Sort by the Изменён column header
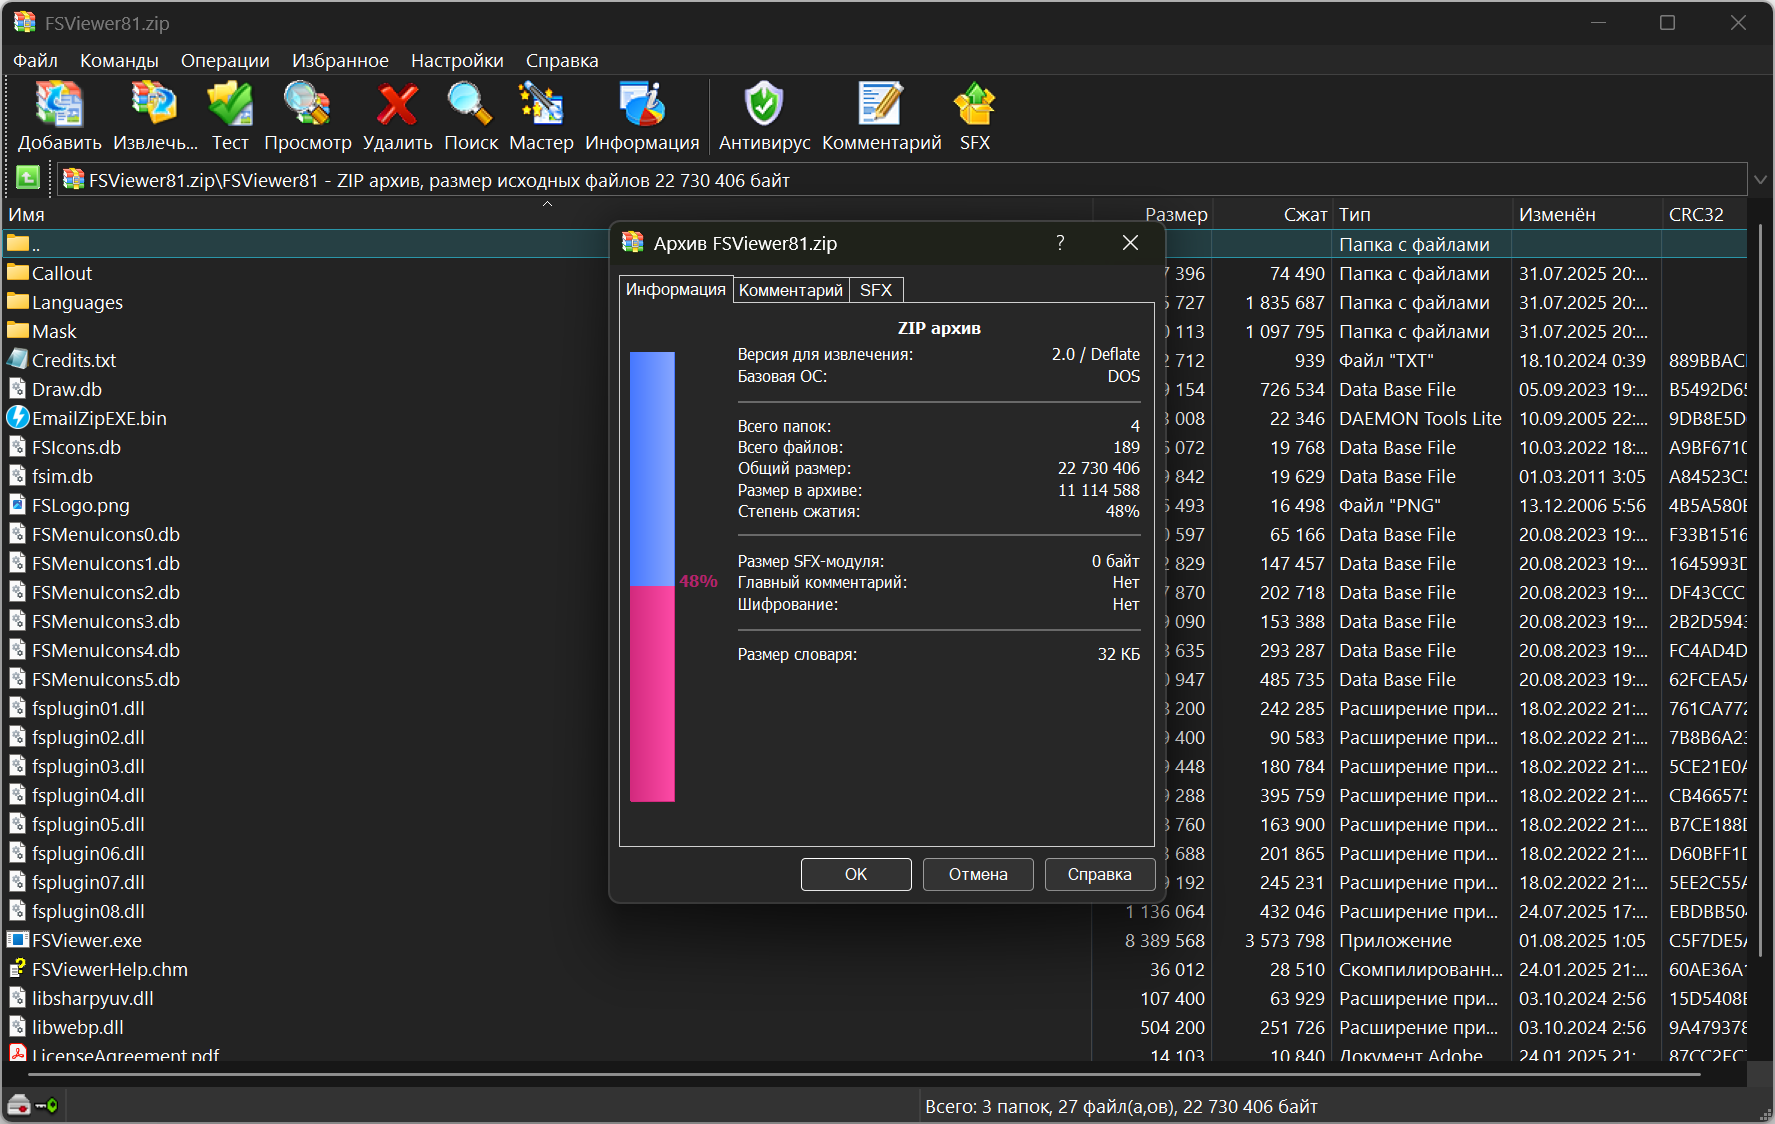Viewport: 1775px width, 1124px height. click(1586, 214)
